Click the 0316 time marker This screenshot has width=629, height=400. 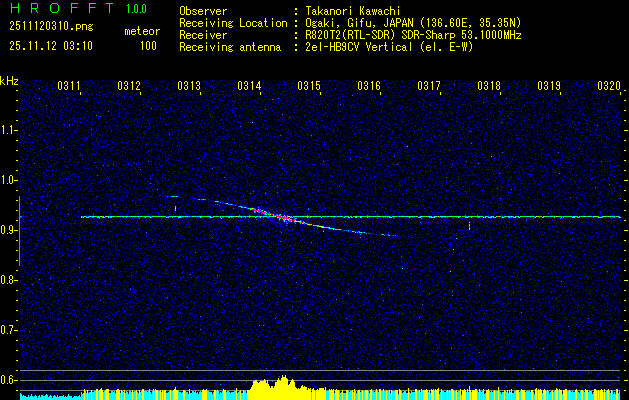pos(369,85)
